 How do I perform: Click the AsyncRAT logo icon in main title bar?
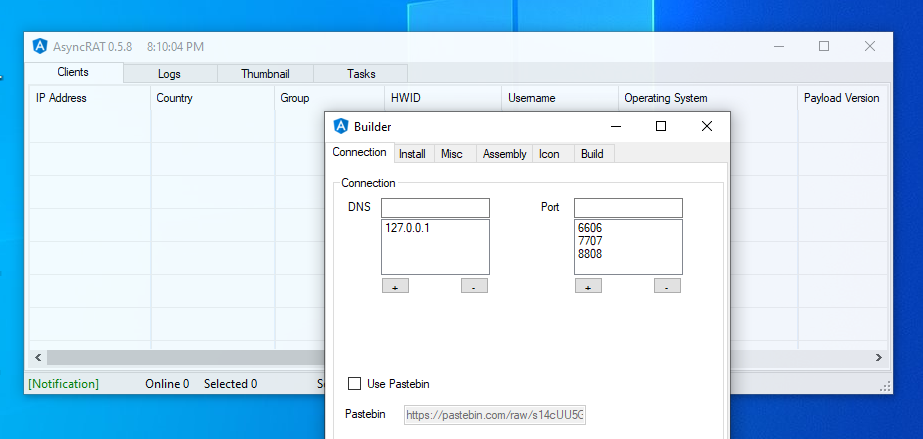click(40, 46)
